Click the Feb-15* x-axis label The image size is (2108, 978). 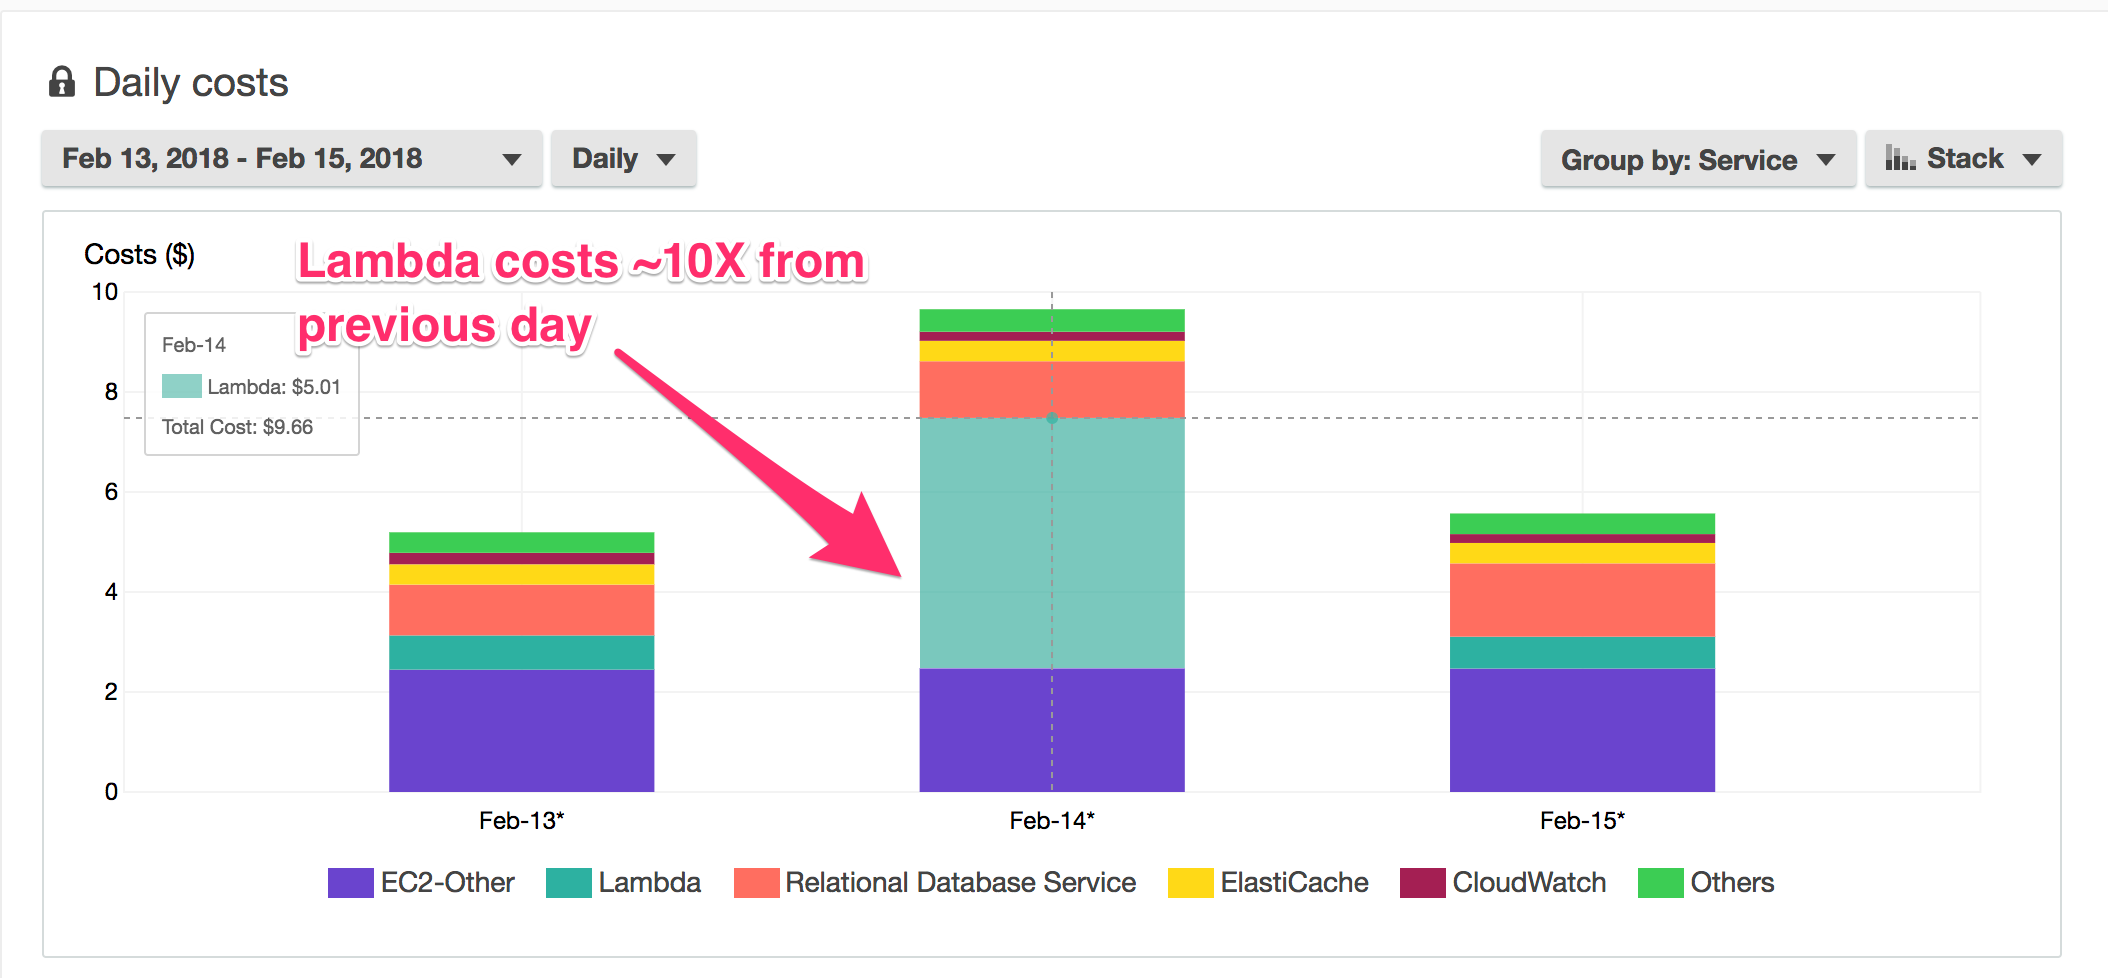point(1582,821)
